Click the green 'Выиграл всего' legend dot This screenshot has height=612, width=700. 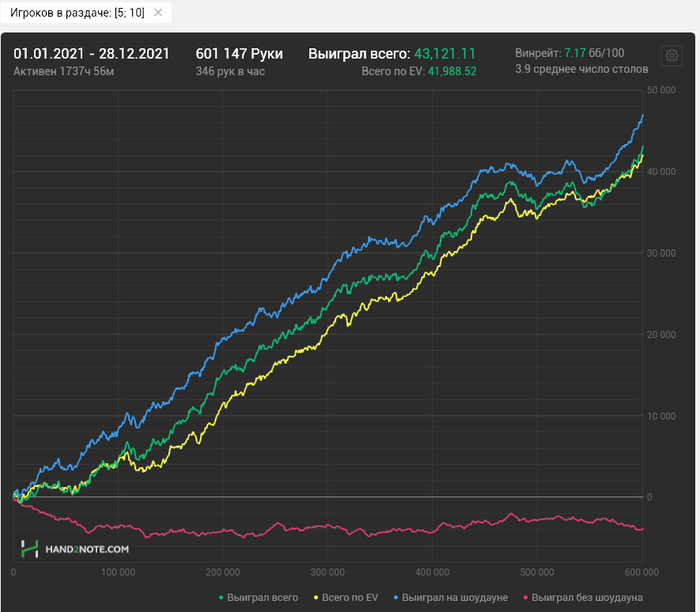(x=221, y=598)
